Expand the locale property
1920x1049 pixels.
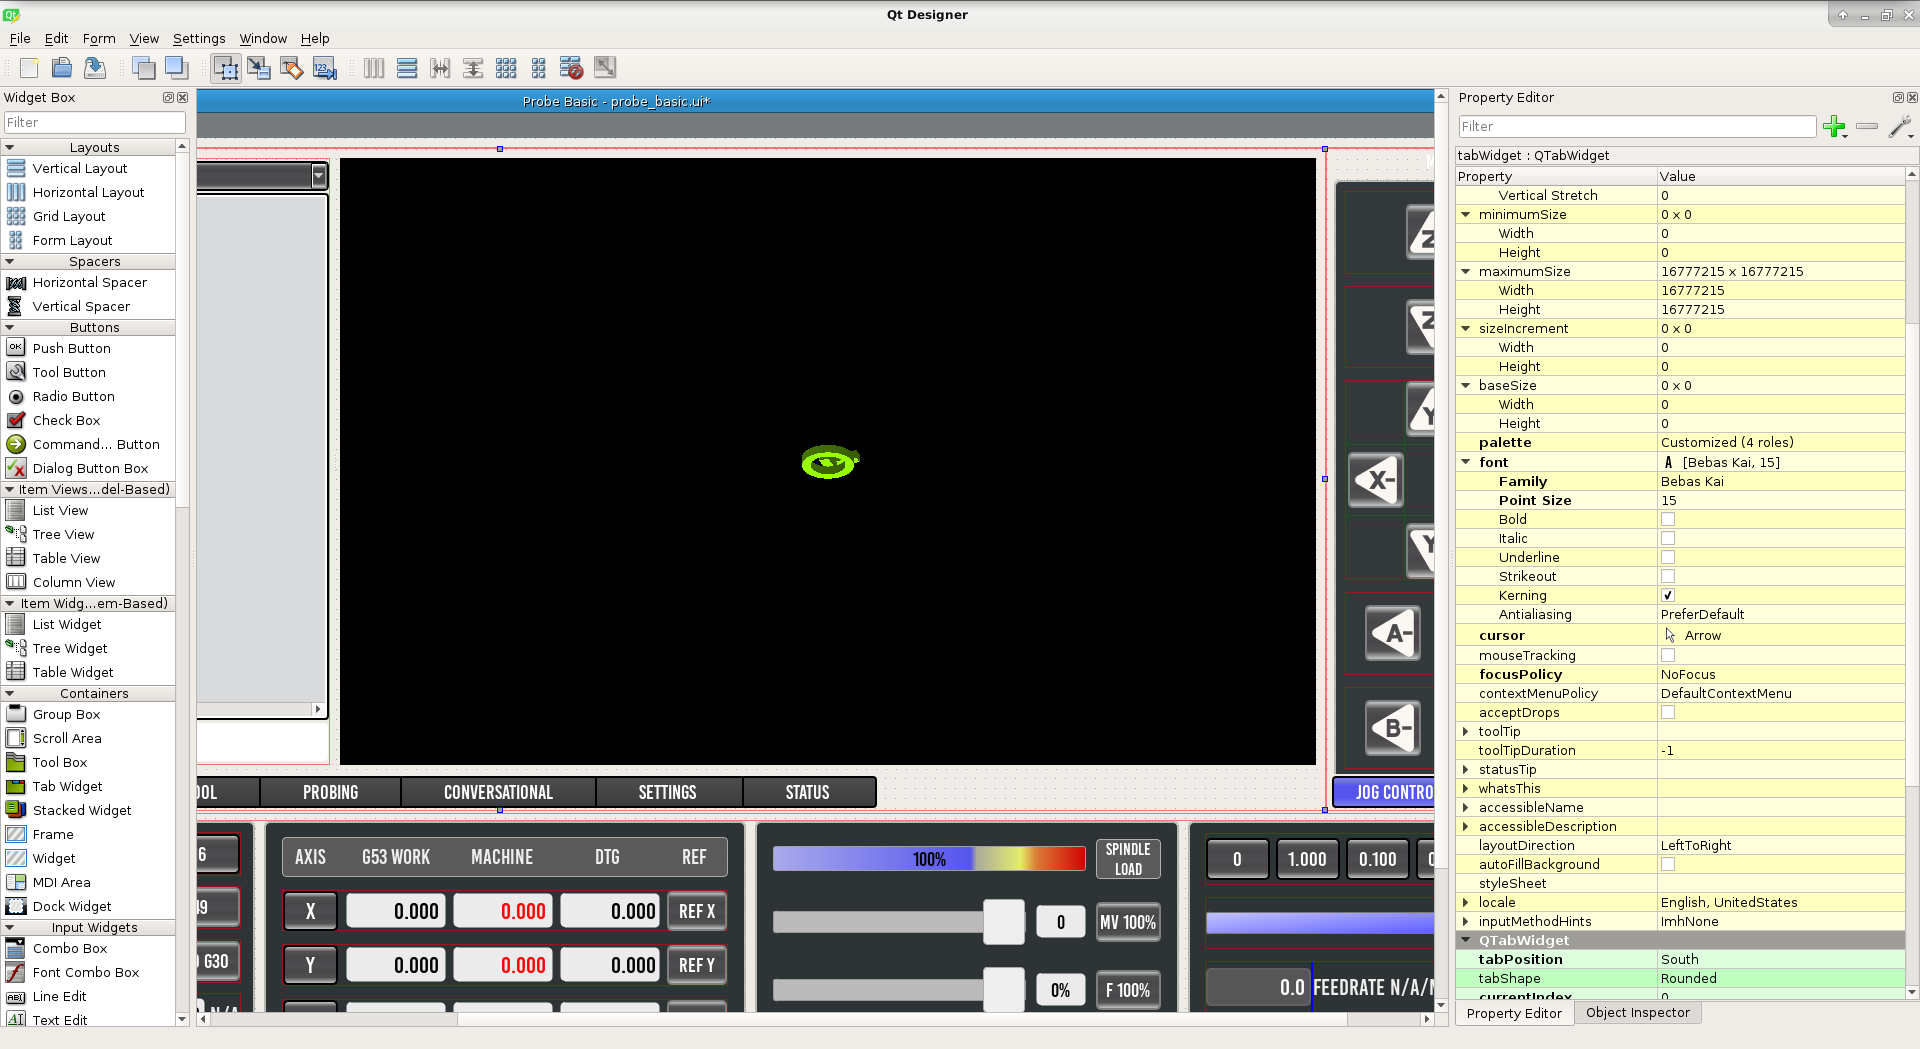pyautogui.click(x=1466, y=902)
